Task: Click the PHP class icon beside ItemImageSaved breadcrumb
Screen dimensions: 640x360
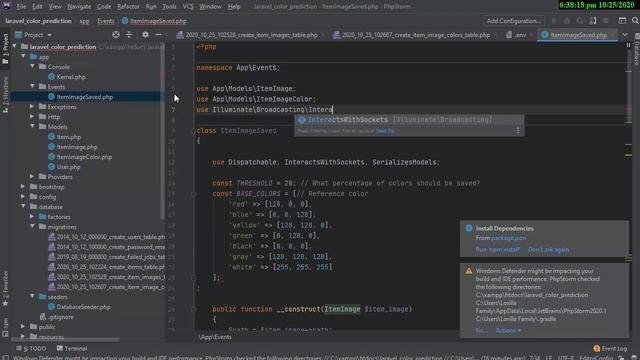Action: click(125, 21)
